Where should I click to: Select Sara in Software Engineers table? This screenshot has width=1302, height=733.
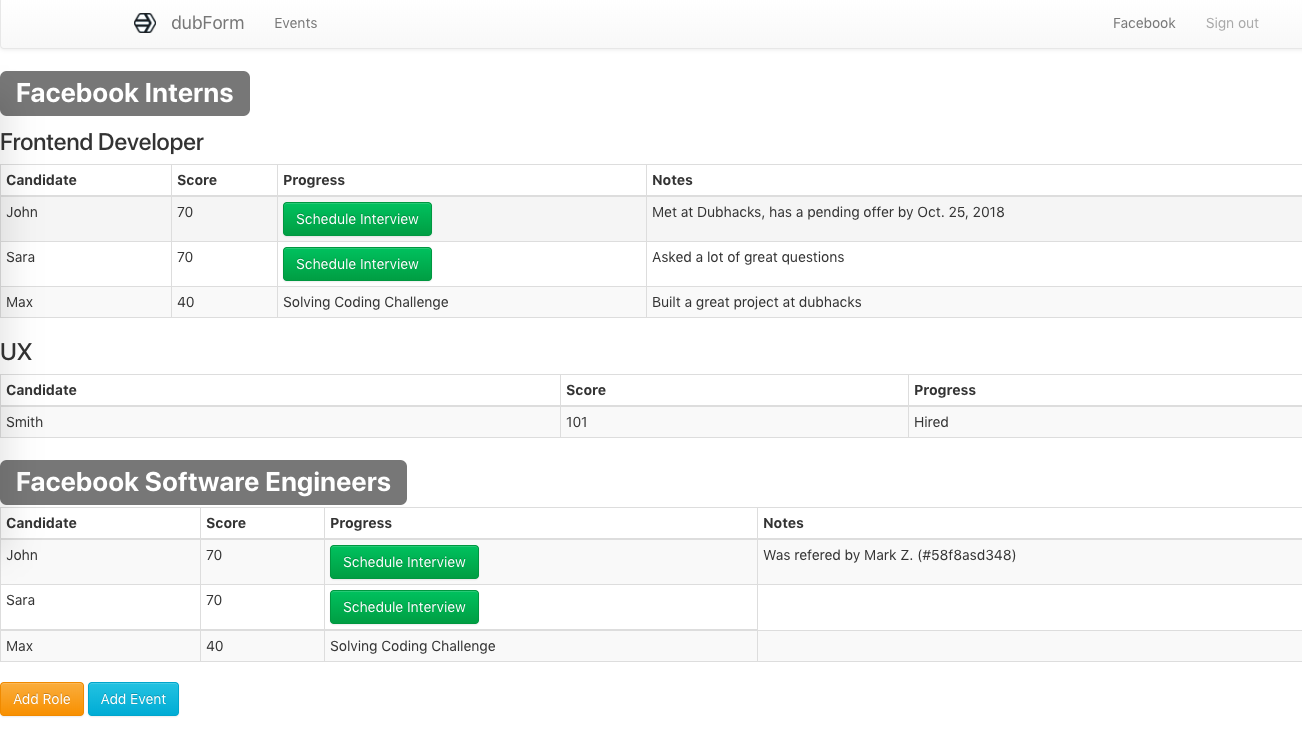pos(20,600)
